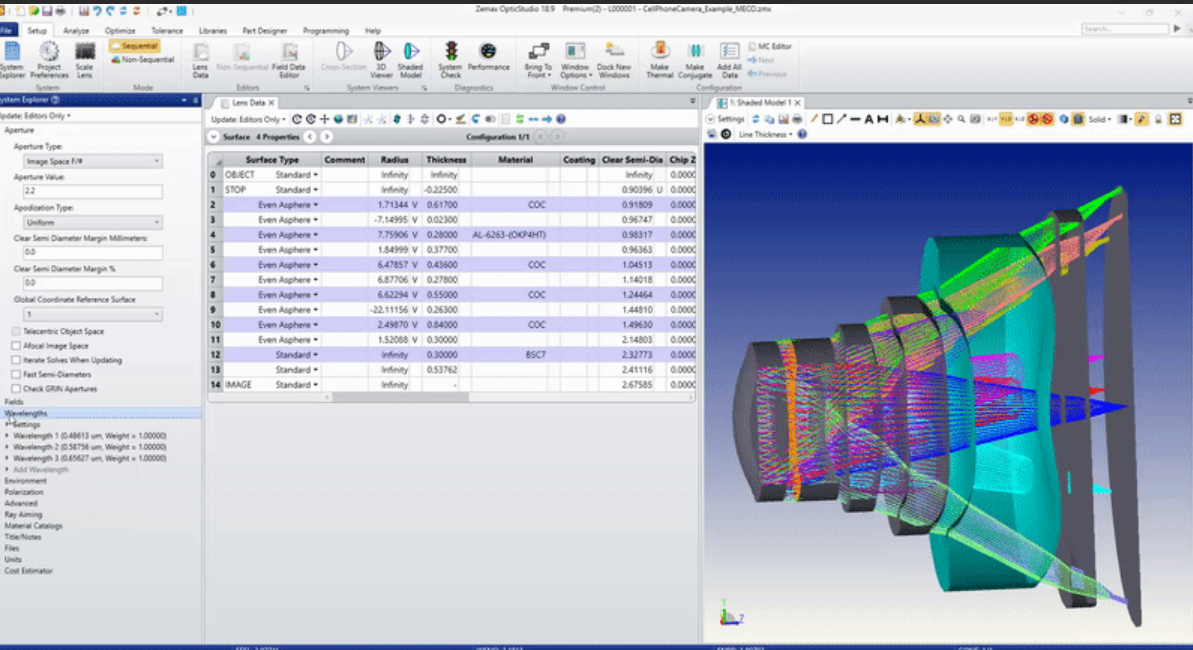Screen dimensions: 1193x650
Task: Expand the Wavelength 1 tree entry
Action: pos(8,436)
